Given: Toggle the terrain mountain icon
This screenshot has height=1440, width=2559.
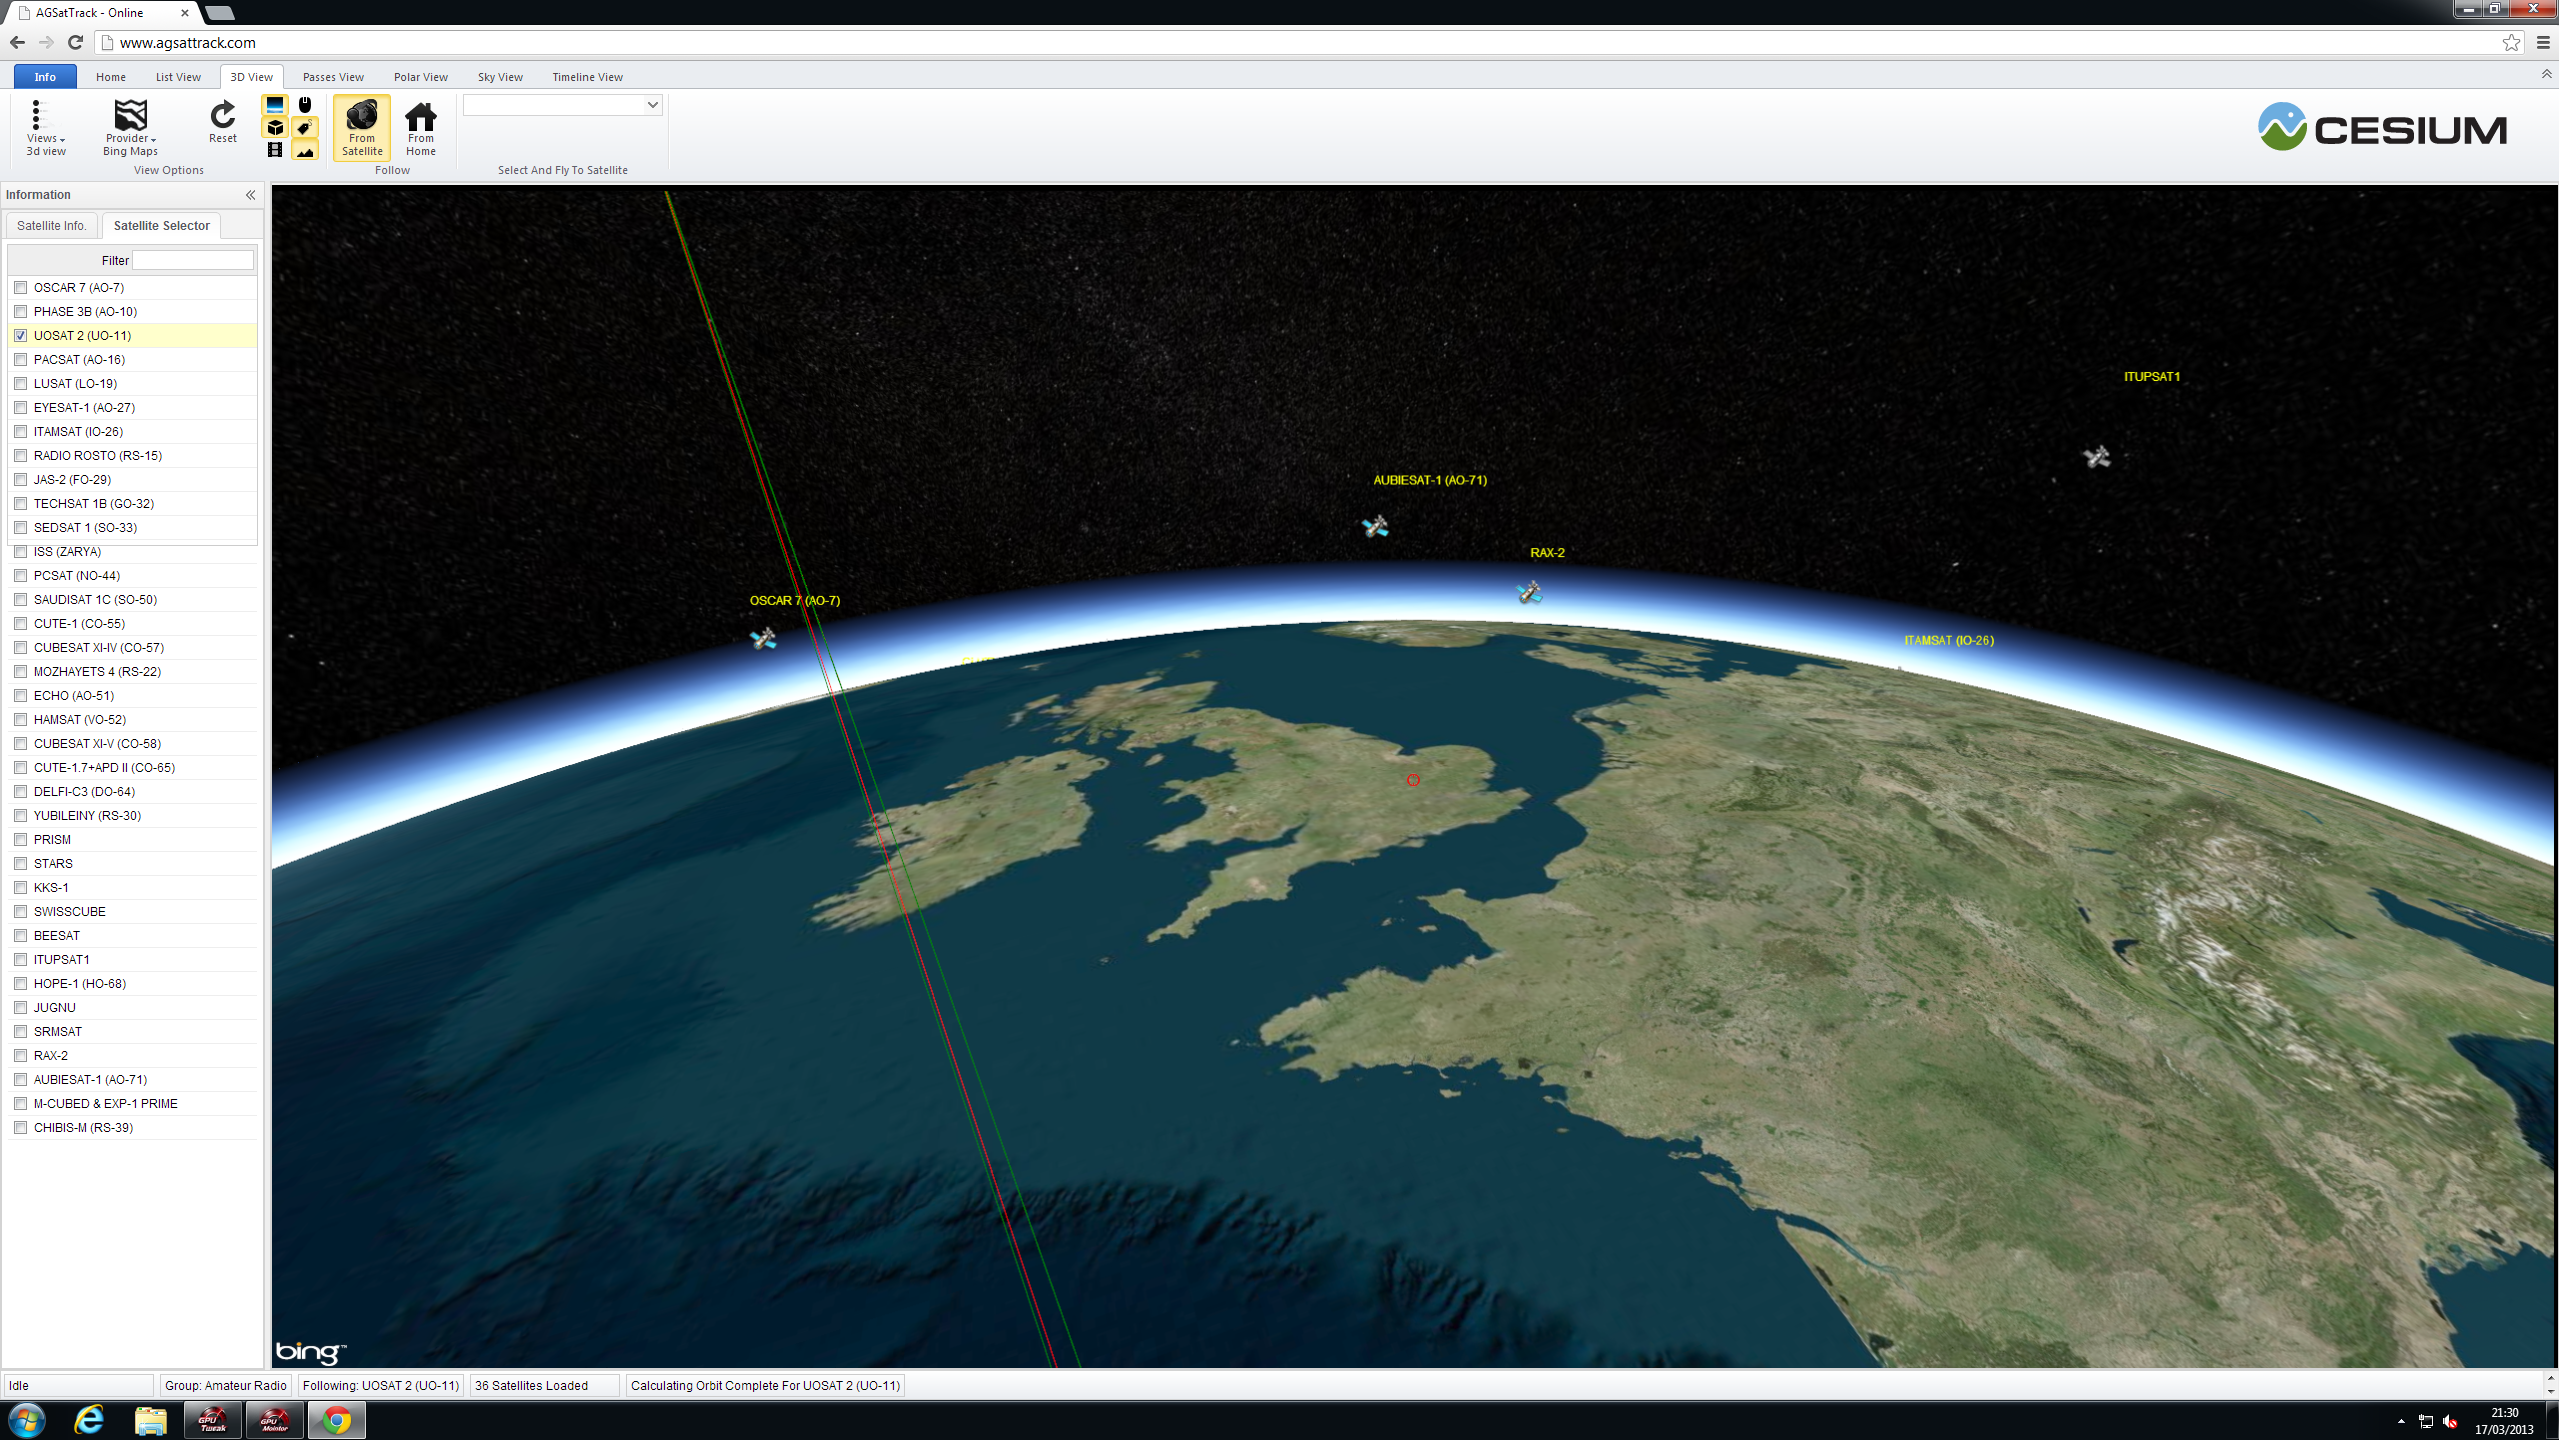Looking at the screenshot, I should click(305, 150).
